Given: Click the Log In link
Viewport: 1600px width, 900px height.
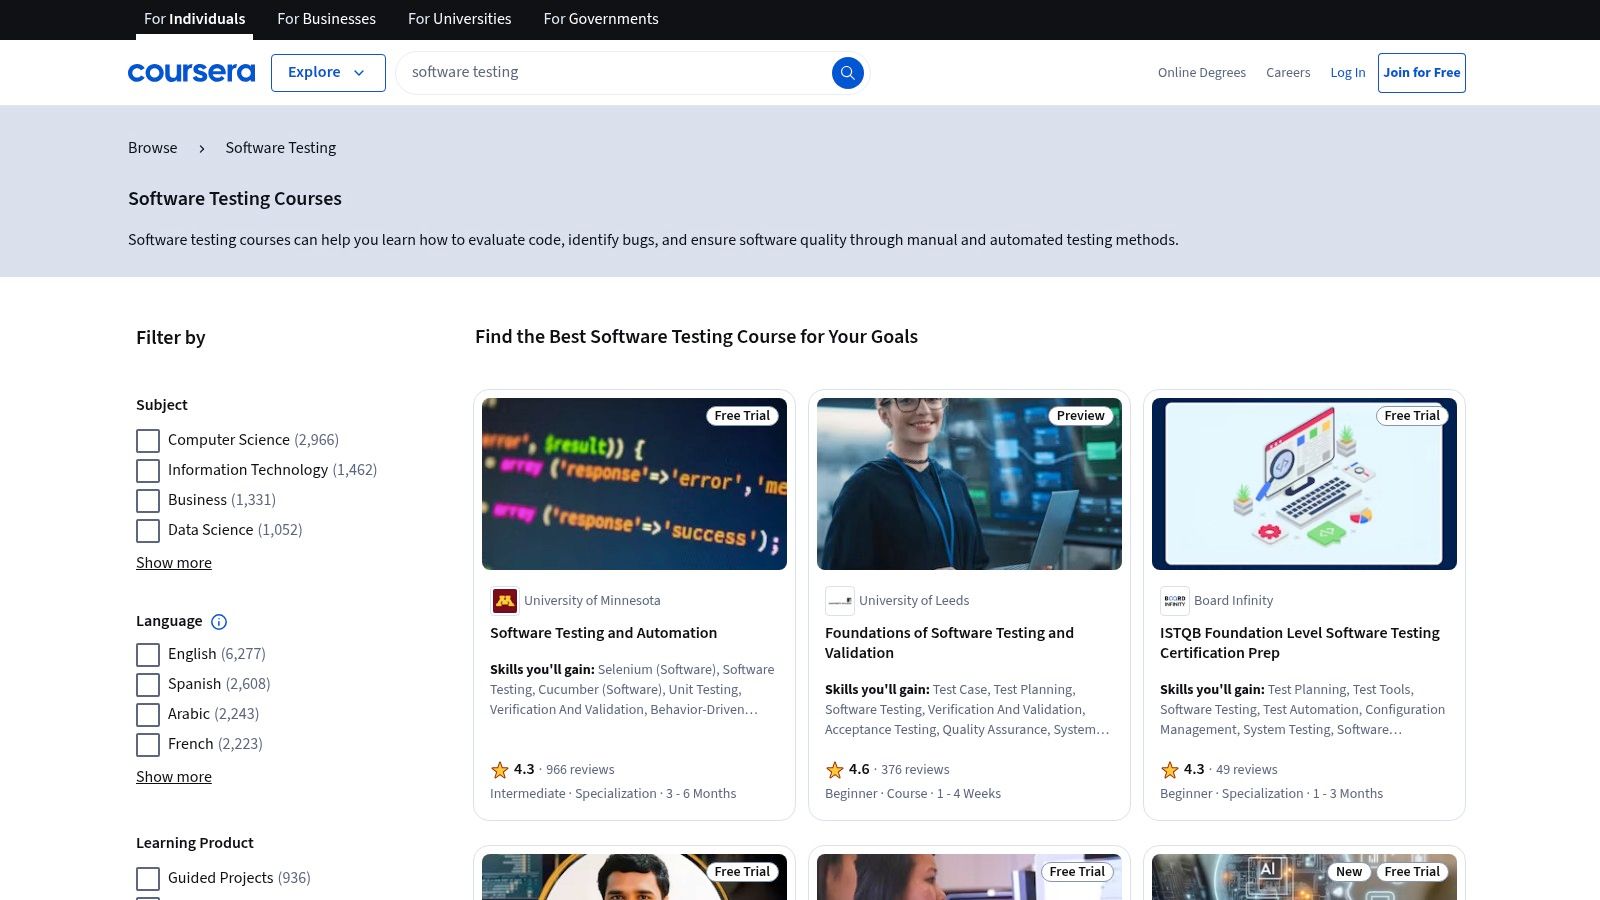Looking at the screenshot, I should click(x=1347, y=73).
